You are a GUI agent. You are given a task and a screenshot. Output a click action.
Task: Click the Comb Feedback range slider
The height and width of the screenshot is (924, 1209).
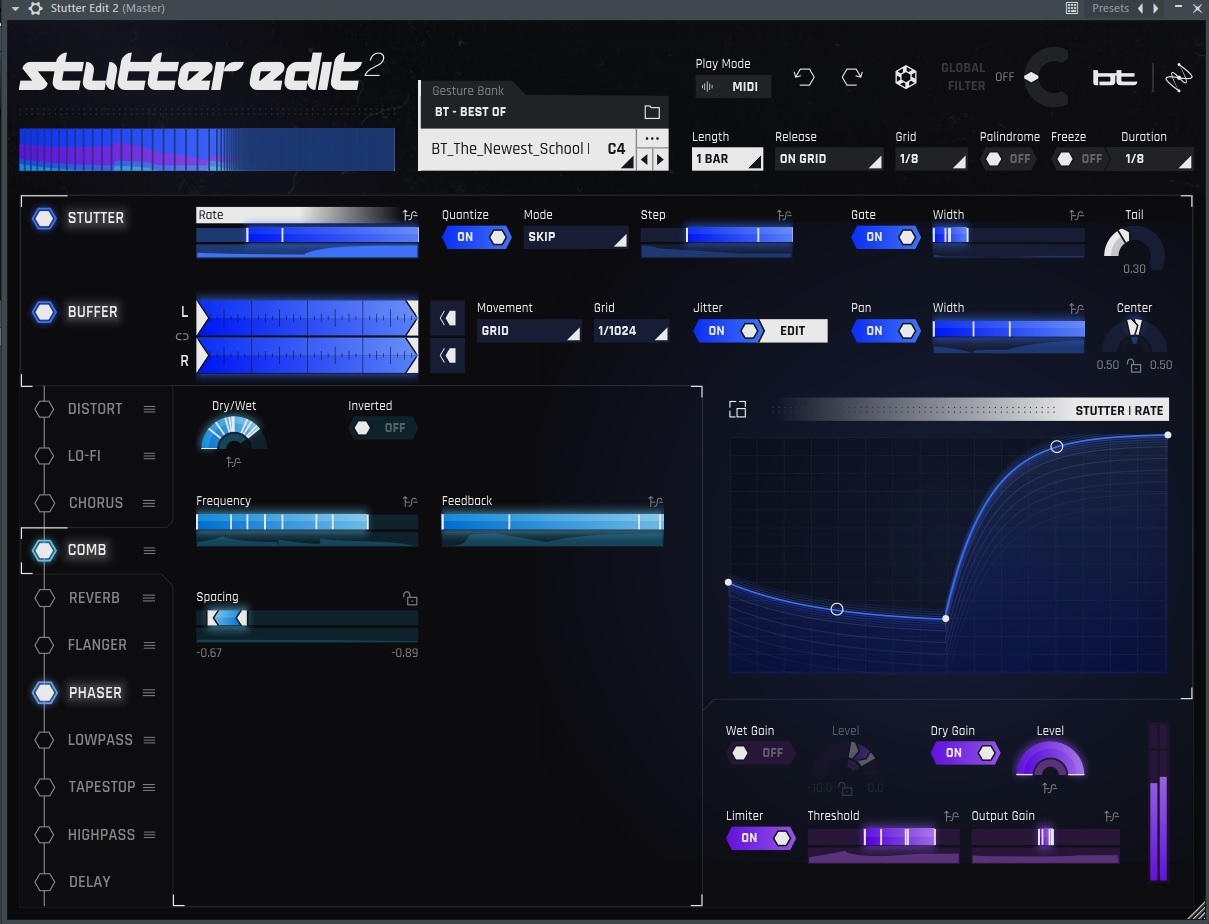(552, 522)
